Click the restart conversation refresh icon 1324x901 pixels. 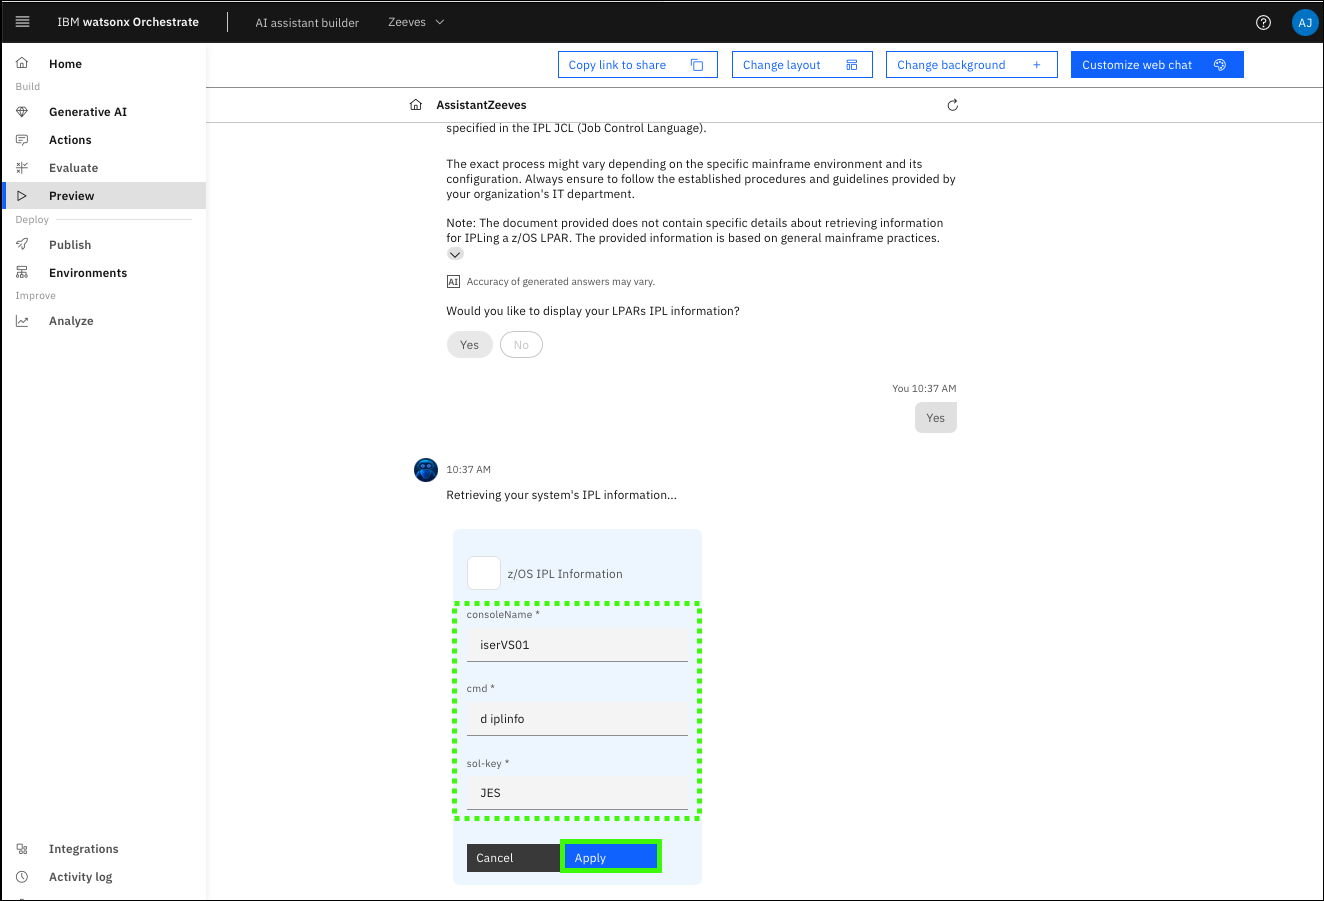[952, 105]
